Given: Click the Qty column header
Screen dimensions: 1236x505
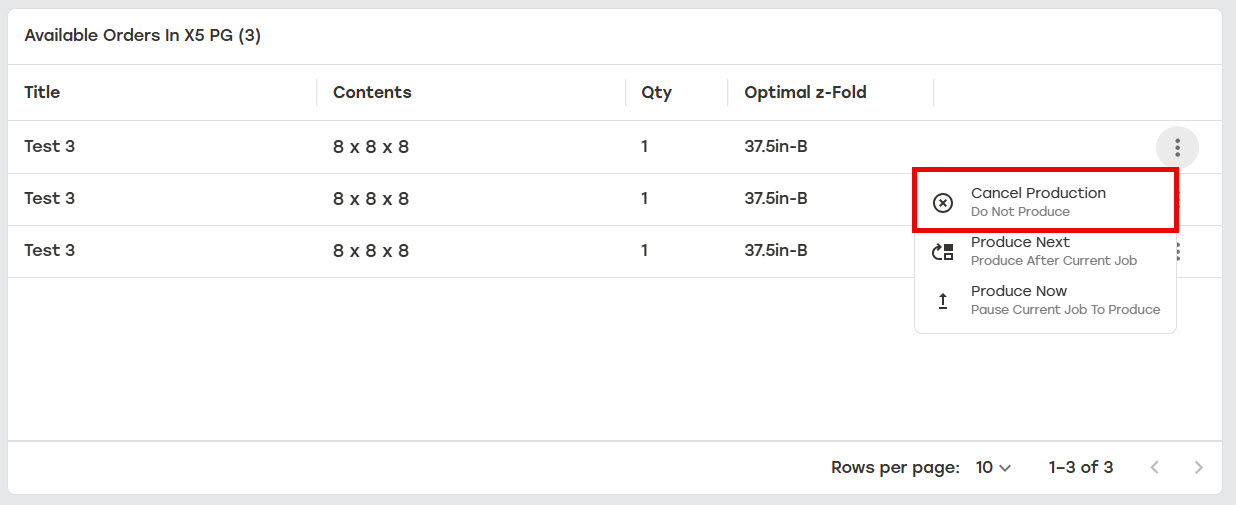Looking at the screenshot, I should click(x=657, y=92).
